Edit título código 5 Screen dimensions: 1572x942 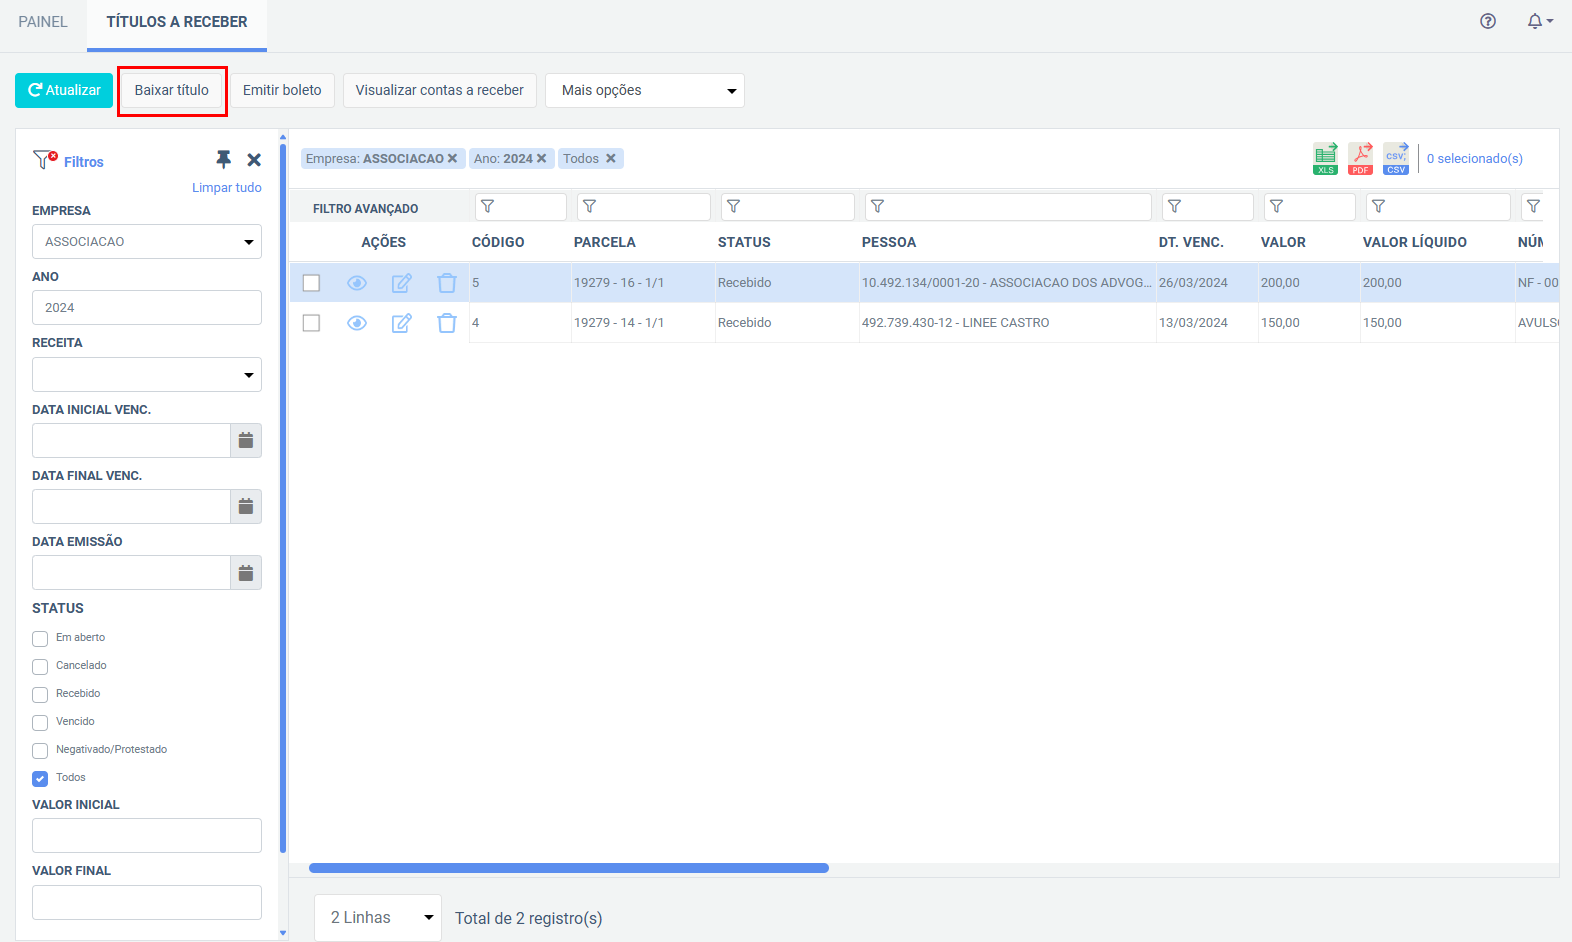coord(402,283)
